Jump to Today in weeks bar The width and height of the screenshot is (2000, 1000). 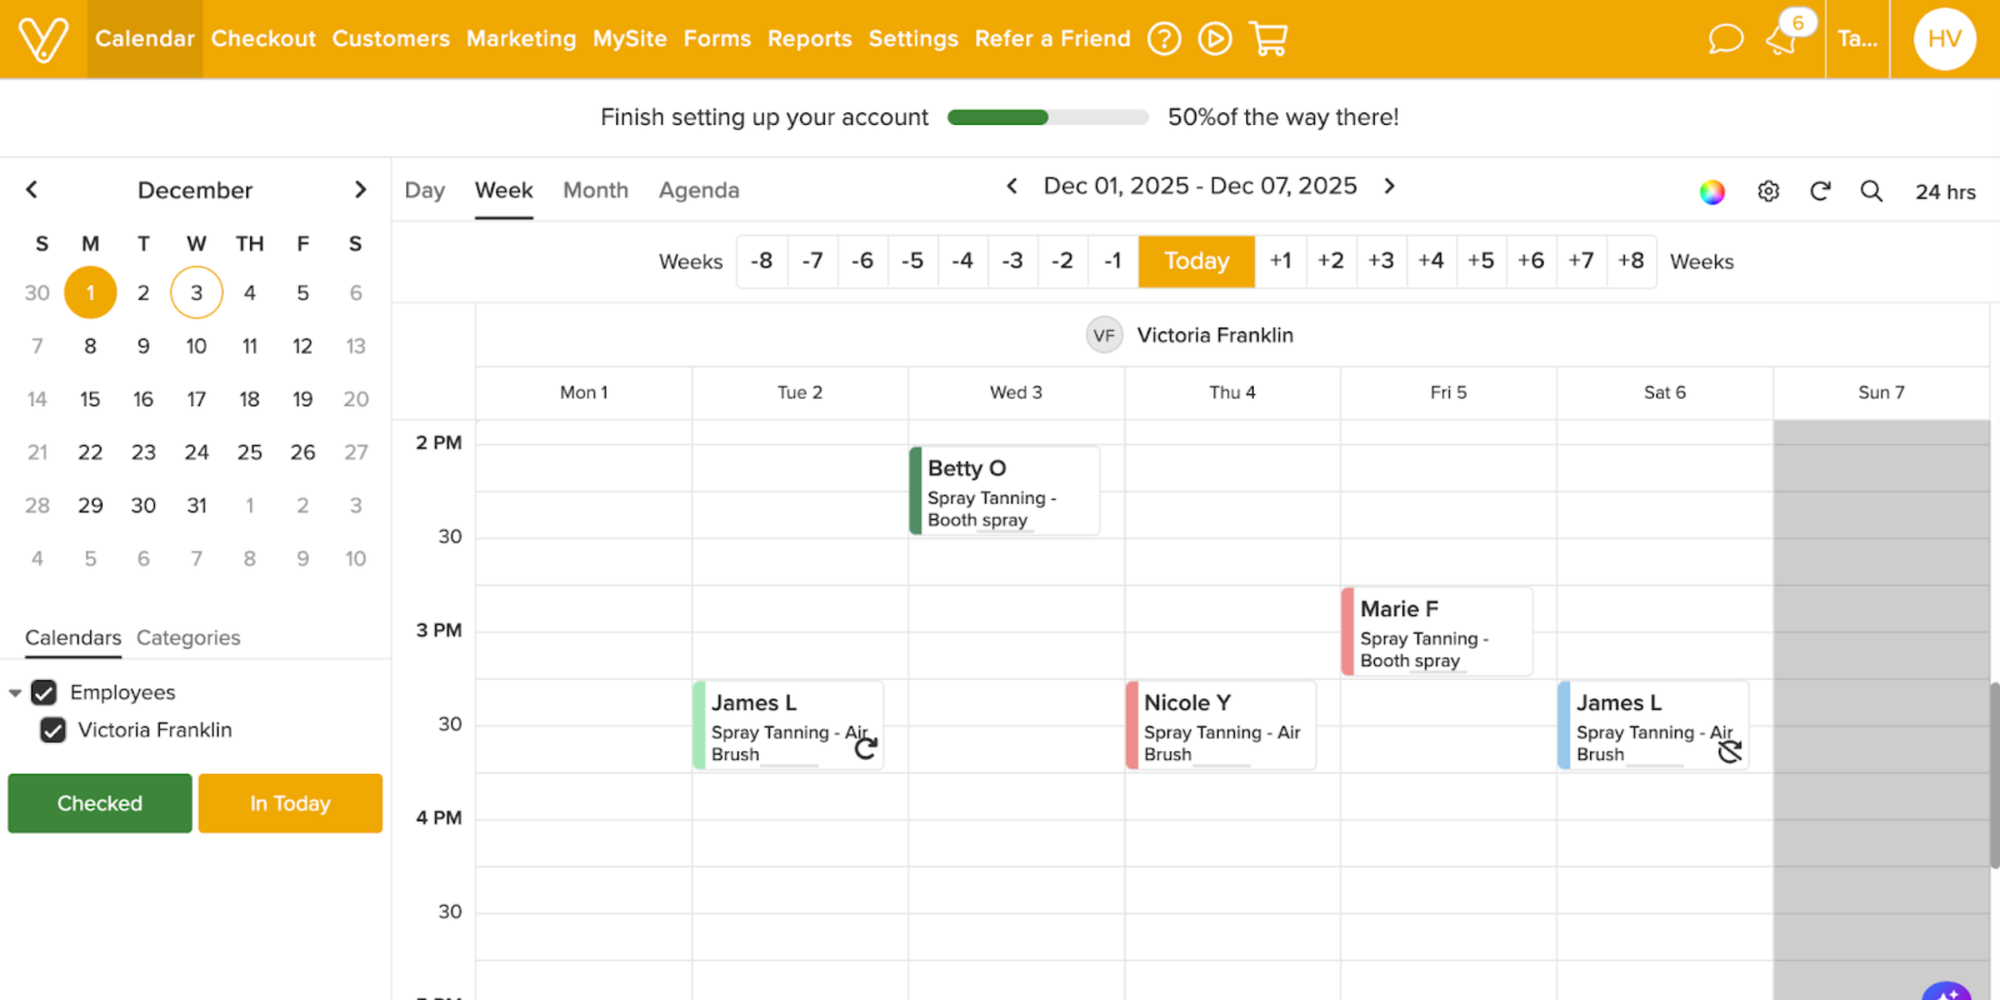1196,261
